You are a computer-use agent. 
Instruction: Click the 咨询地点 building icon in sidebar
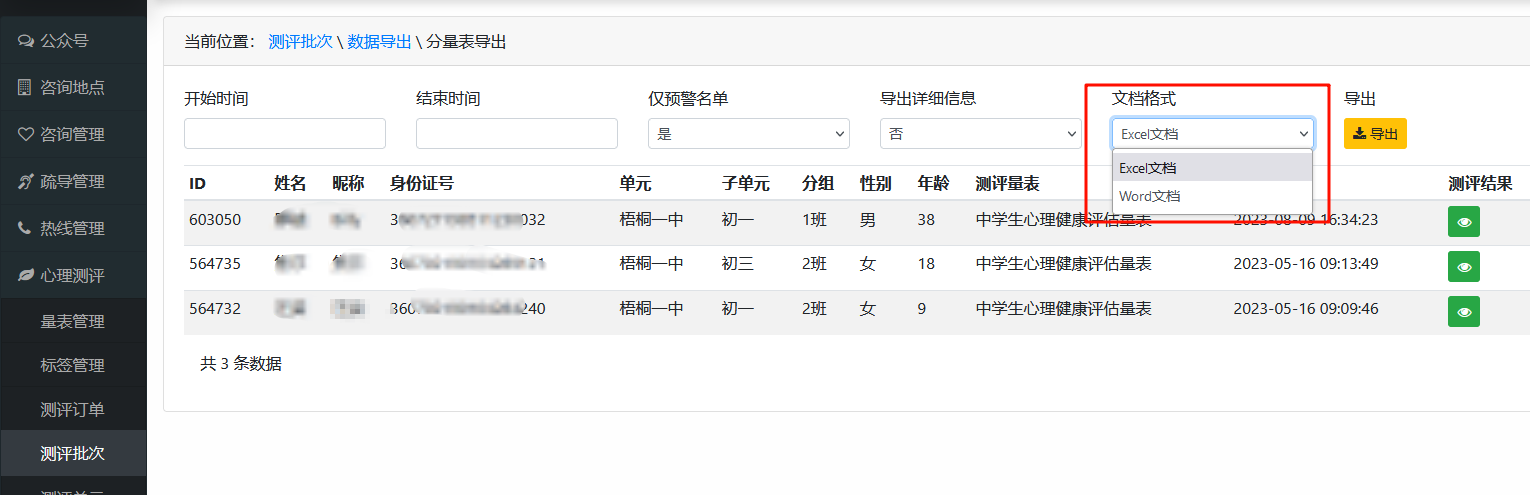point(25,88)
